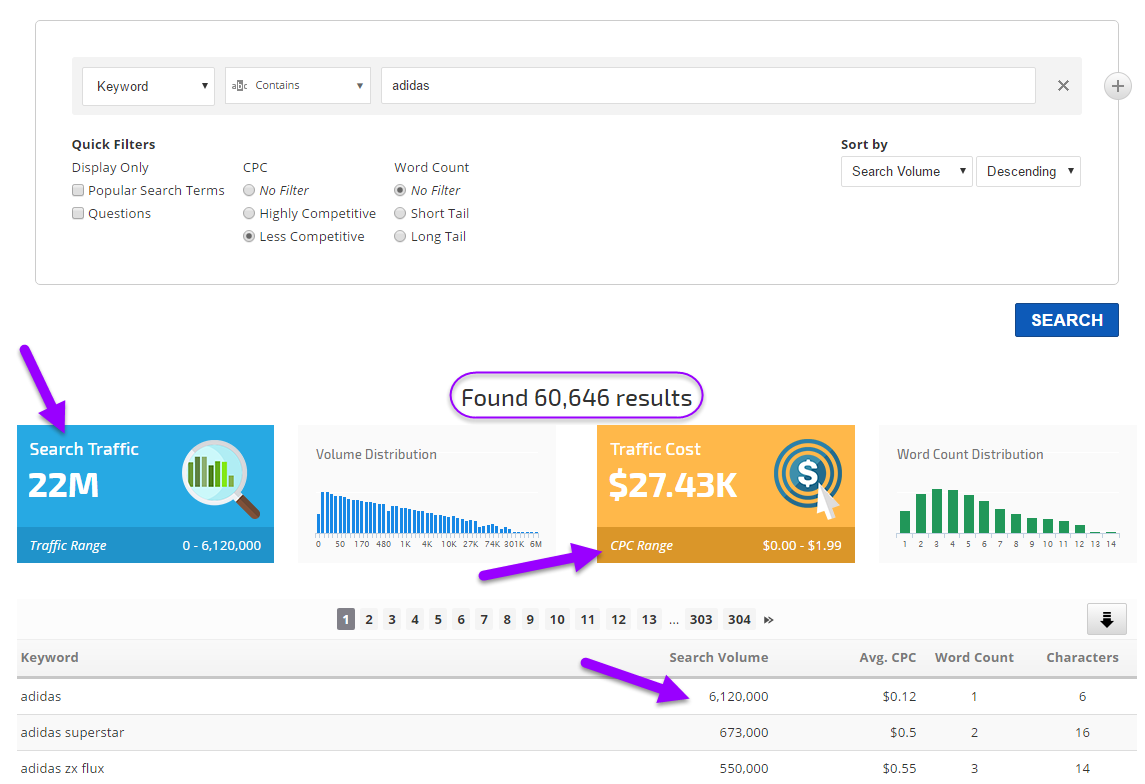Expand the Contains match-type dropdown
Screen dimensions: 1145x784
click(x=297, y=86)
